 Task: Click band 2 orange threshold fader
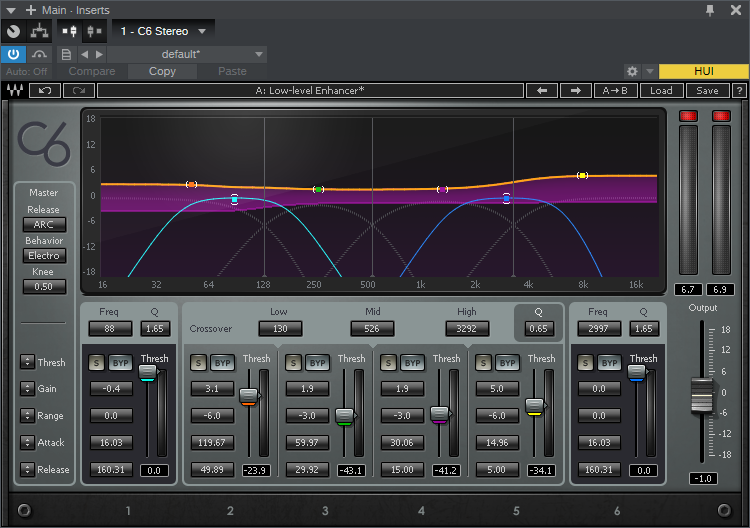point(249,396)
